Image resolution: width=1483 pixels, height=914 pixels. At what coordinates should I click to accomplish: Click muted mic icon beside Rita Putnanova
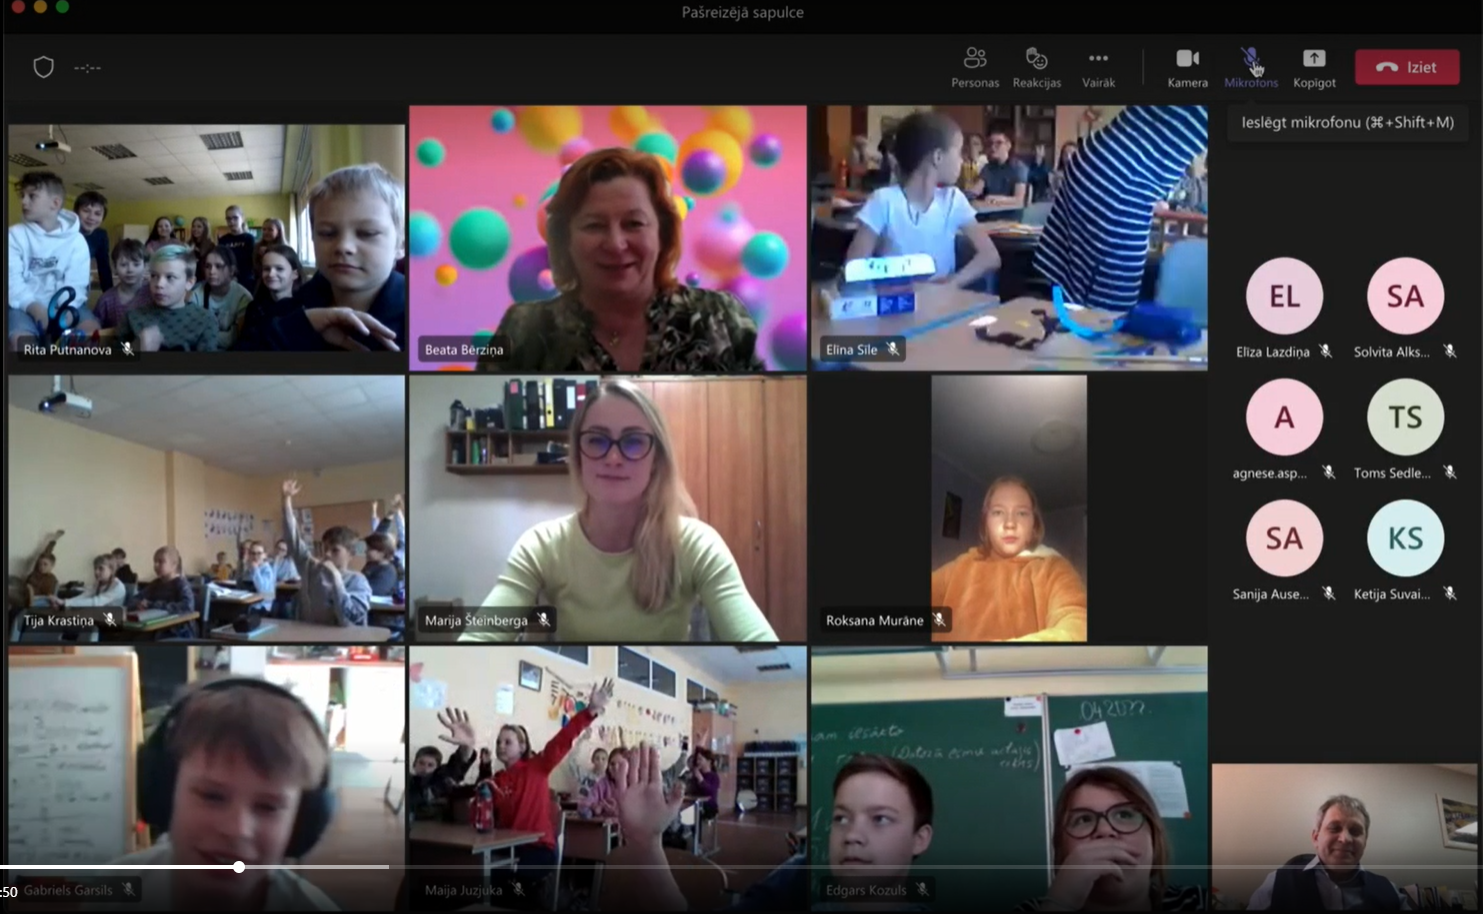click(x=128, y=349)
